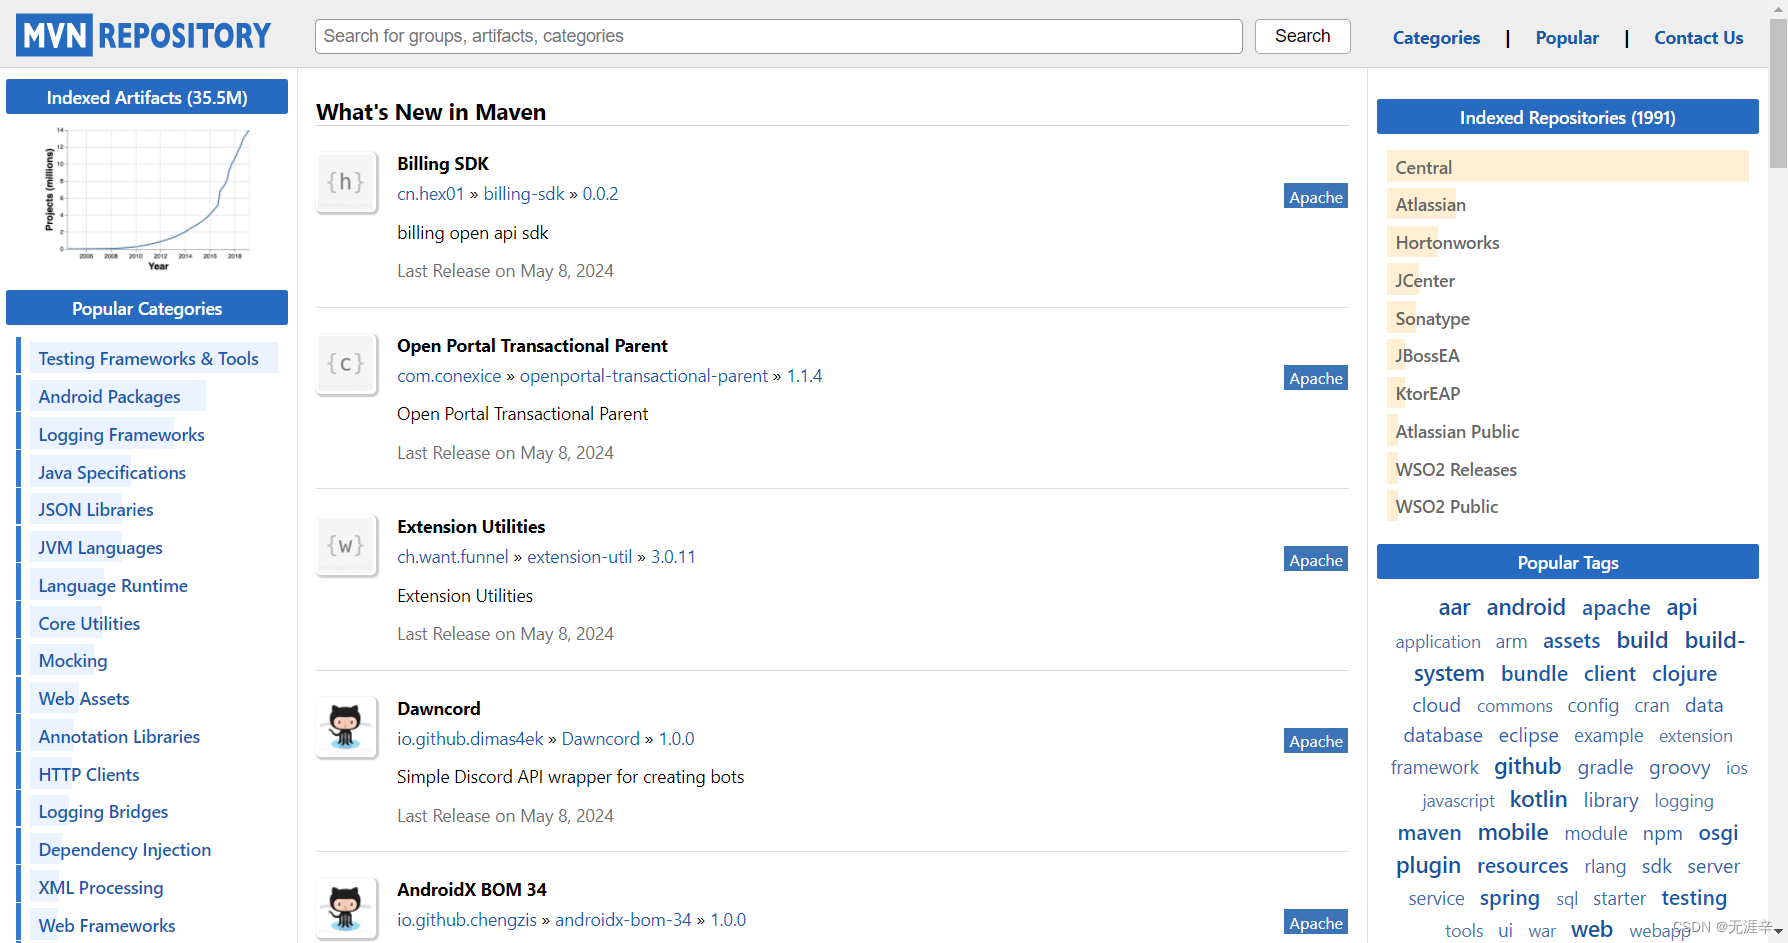This screenshot has width=1788, height=943.
Task: Click the MVN Repository logo
Action: [x=143, y=35]
